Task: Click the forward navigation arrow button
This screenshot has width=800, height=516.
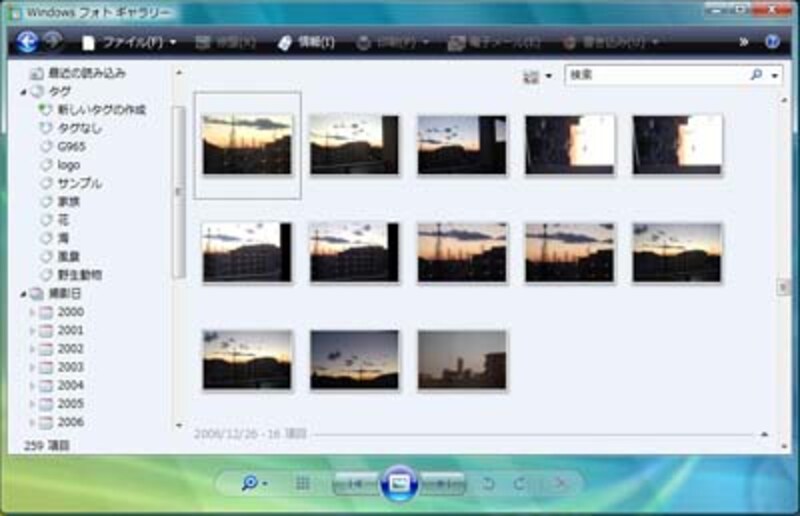Action: tap(53, 41)
